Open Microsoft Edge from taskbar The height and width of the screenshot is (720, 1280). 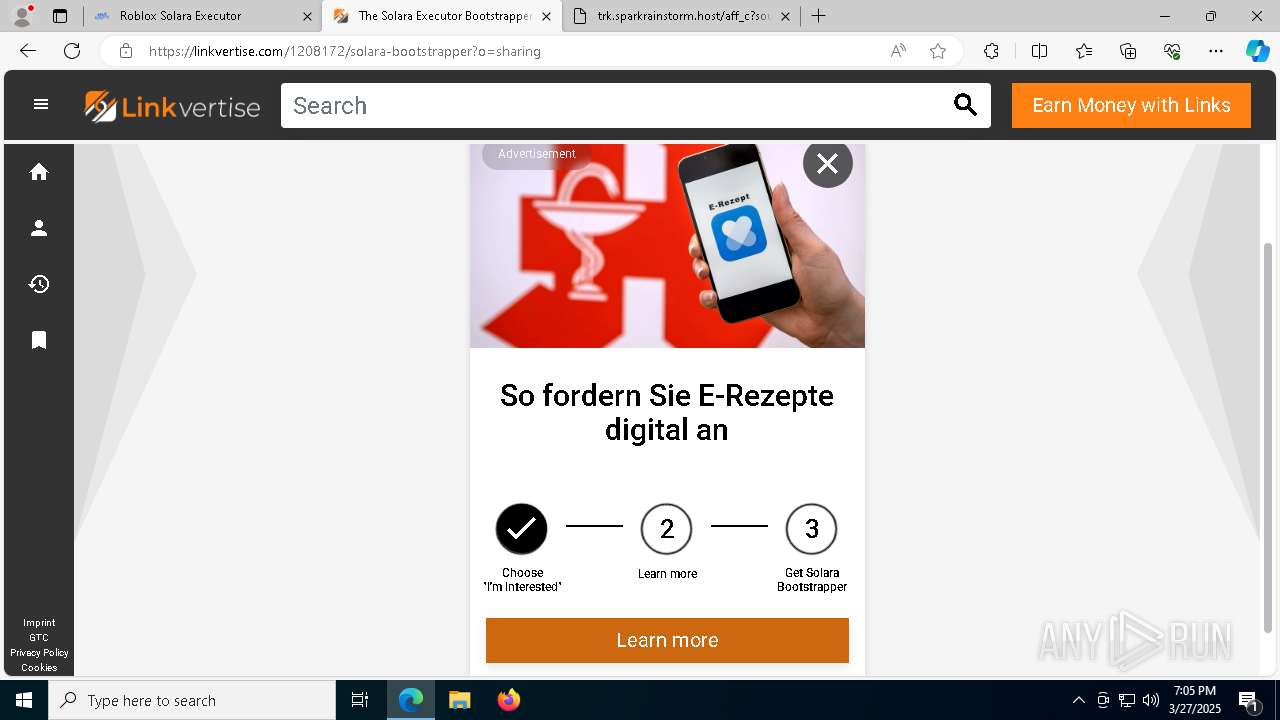click(x=411, y=700)
